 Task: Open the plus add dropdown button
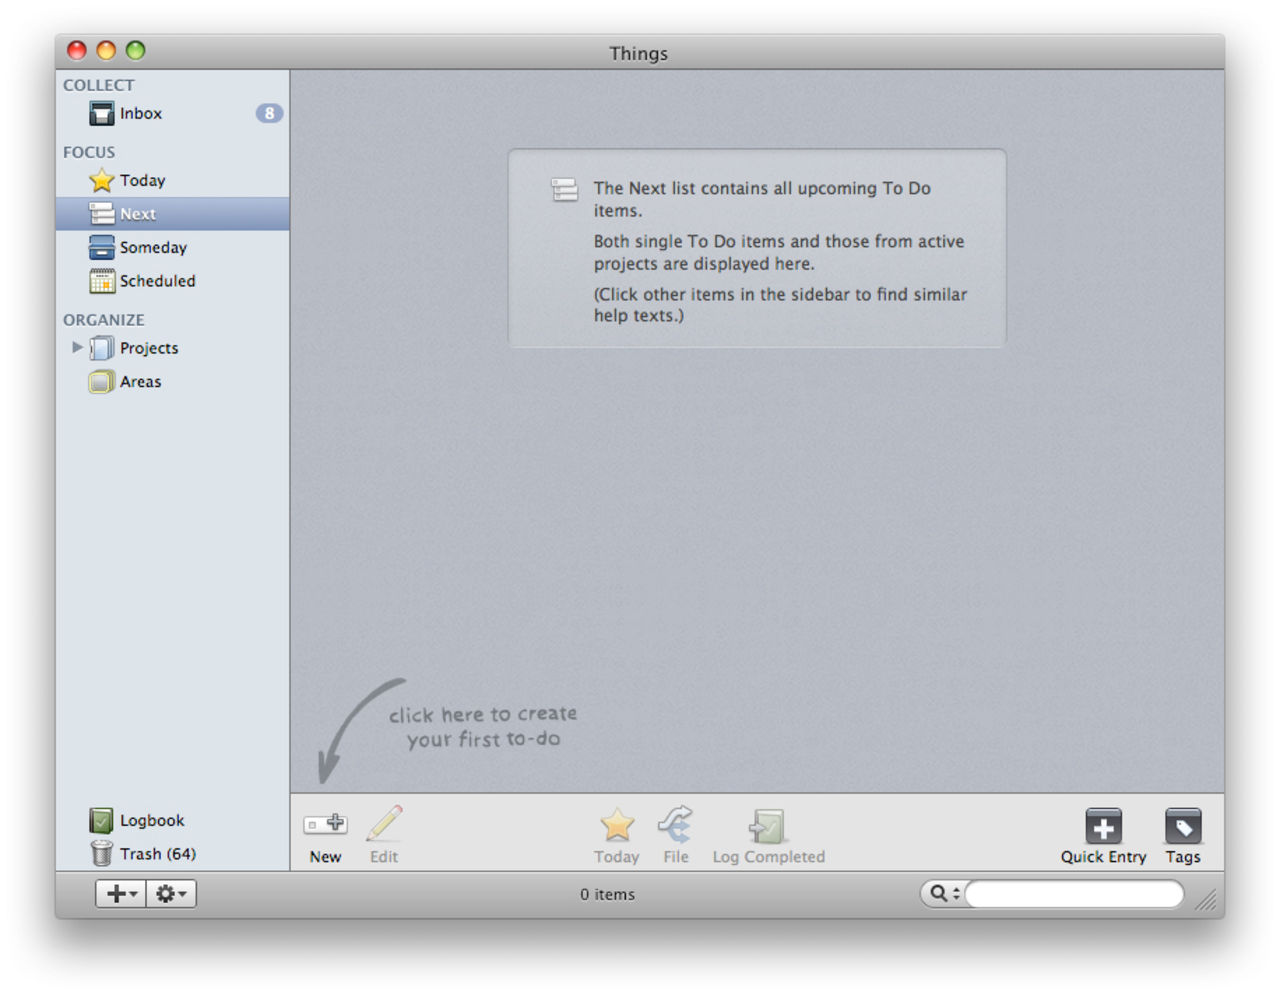[121, 894]
